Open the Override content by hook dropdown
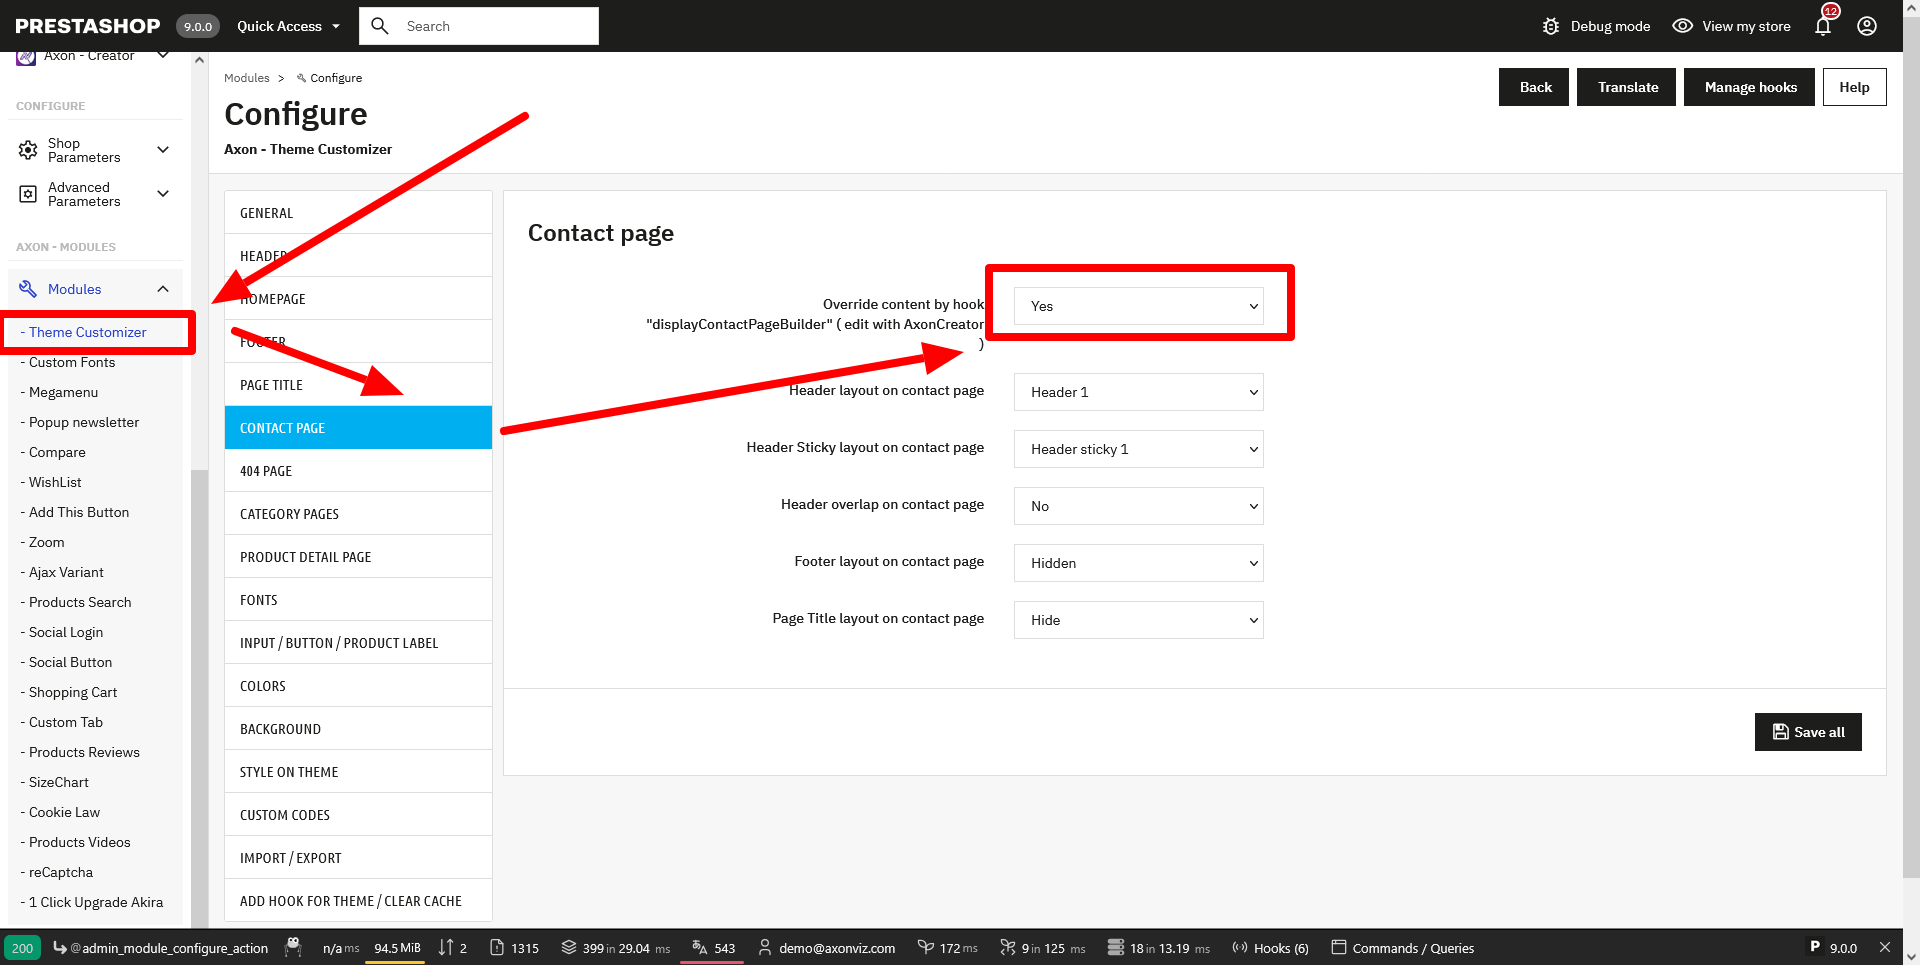 click(1139, 306)
